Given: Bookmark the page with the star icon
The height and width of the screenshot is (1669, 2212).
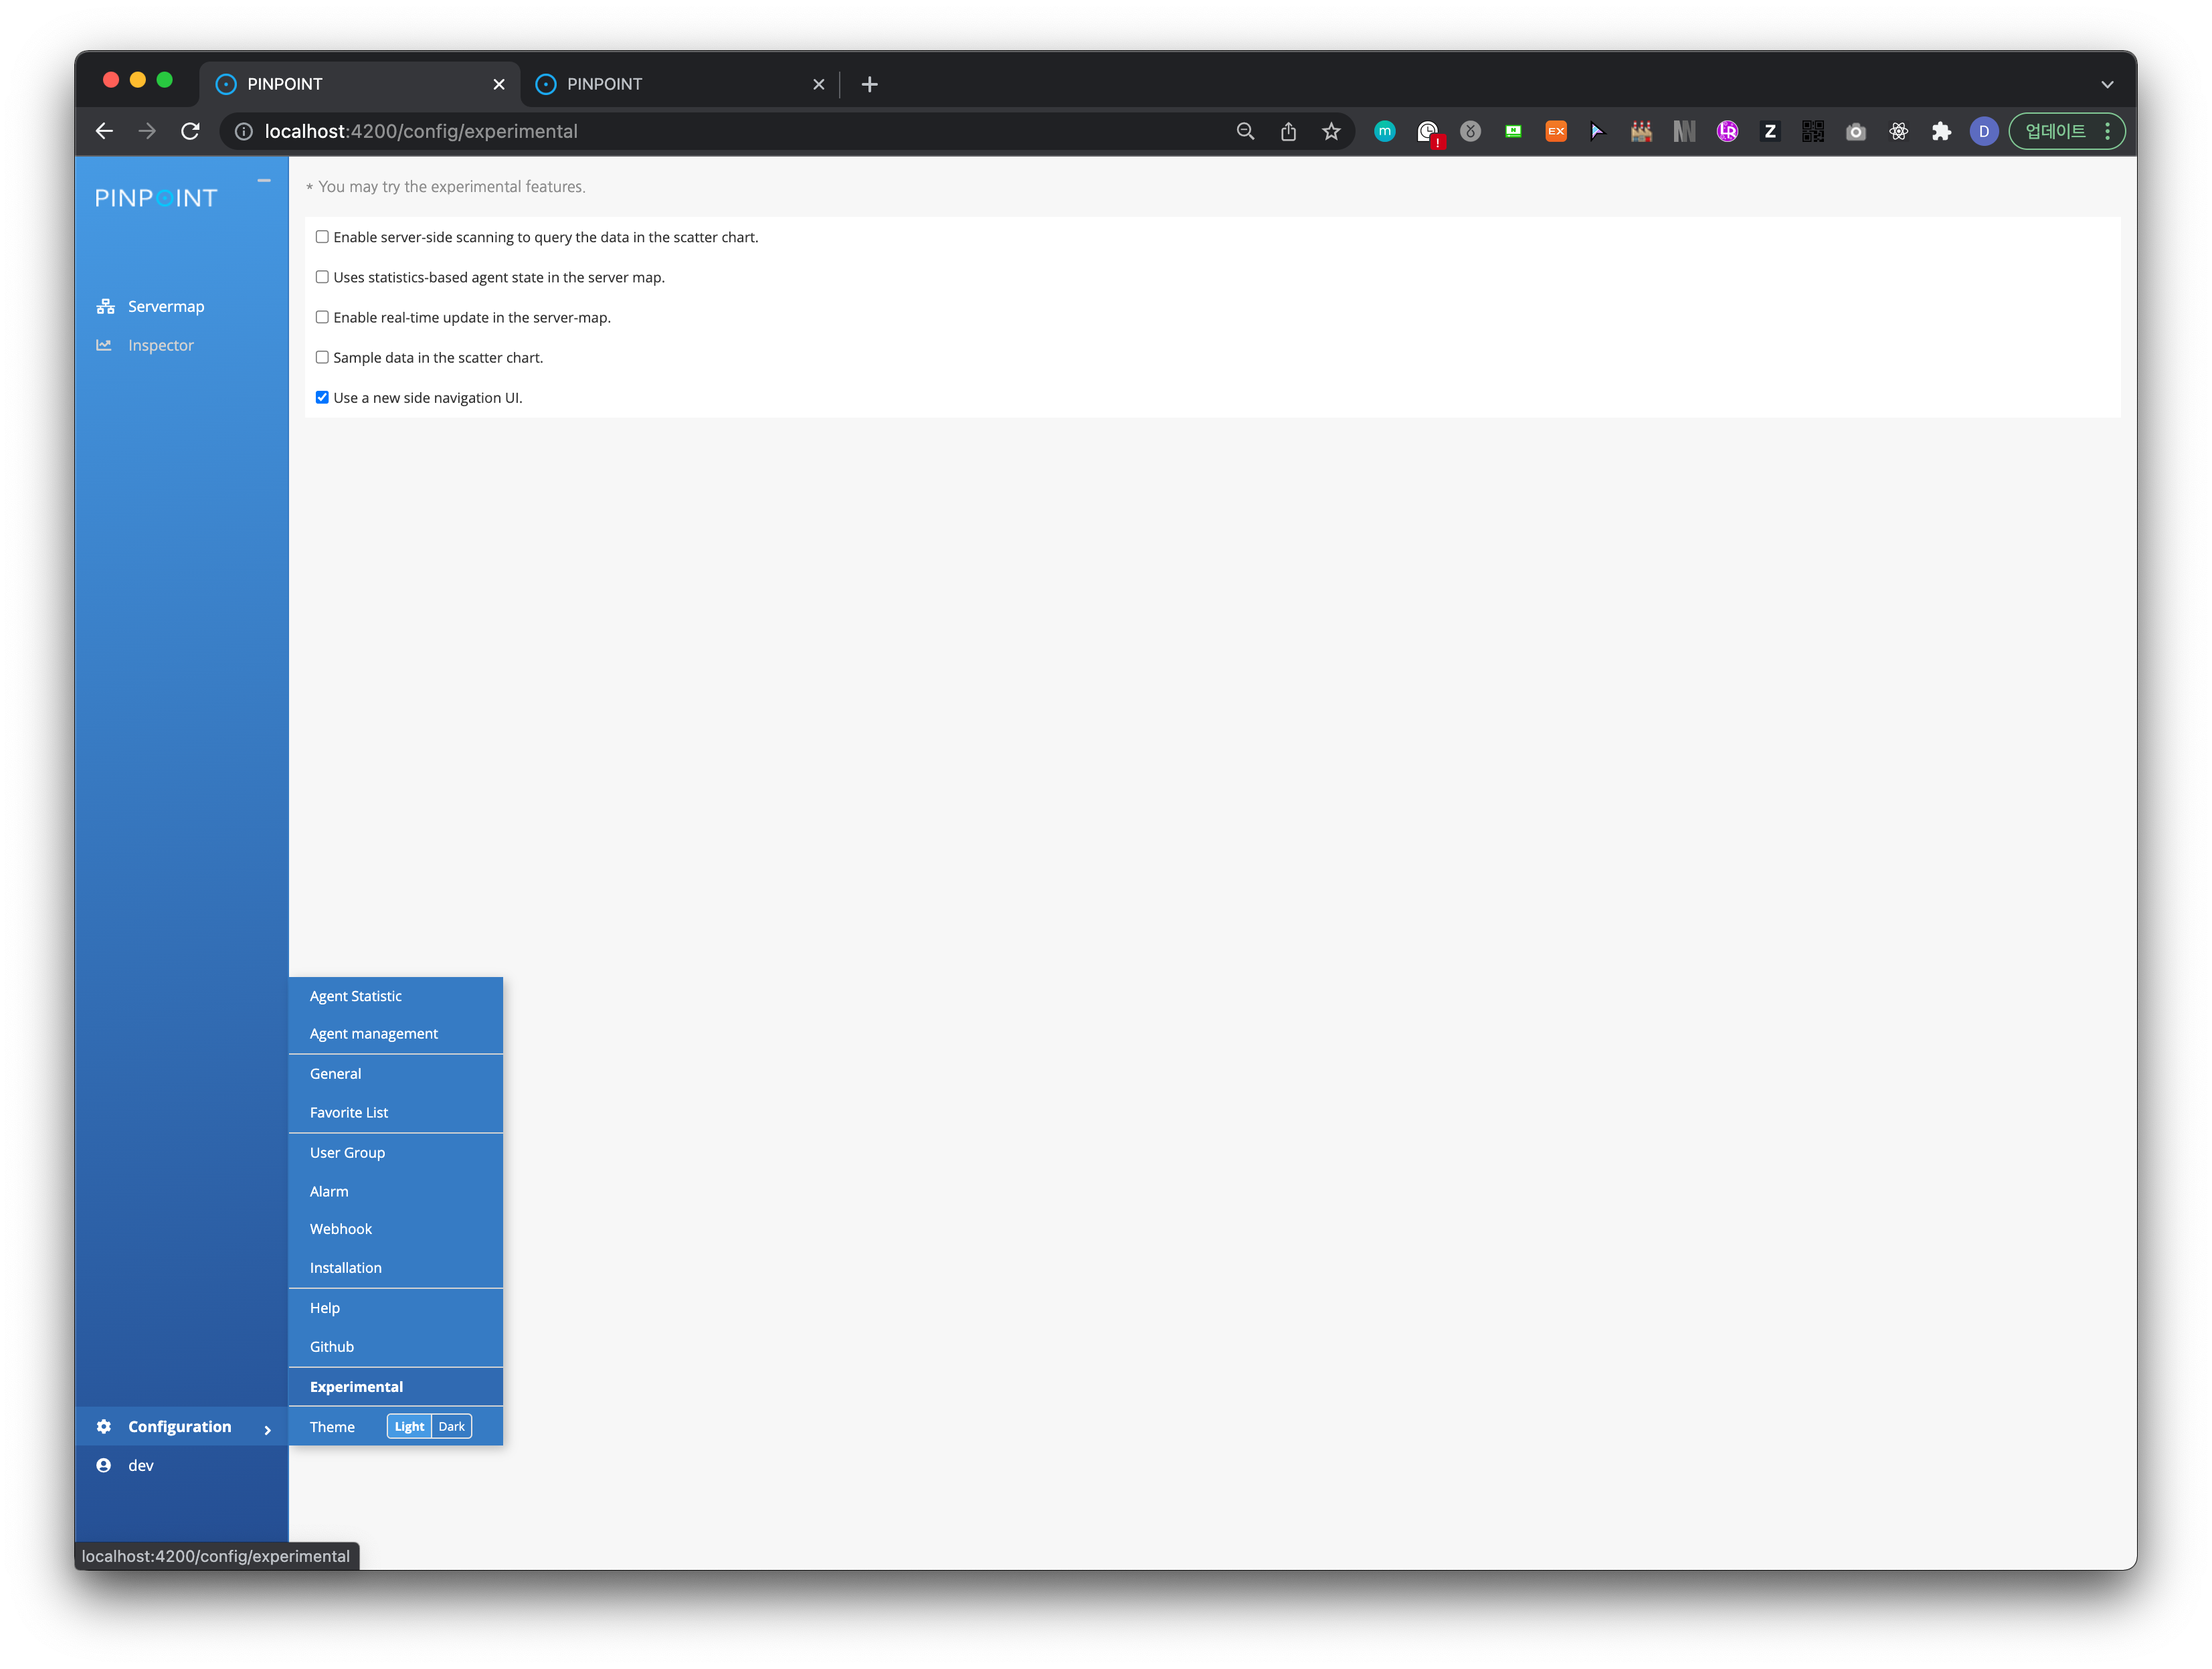Looking at the screenshot, I should (x=1331, y=131).
